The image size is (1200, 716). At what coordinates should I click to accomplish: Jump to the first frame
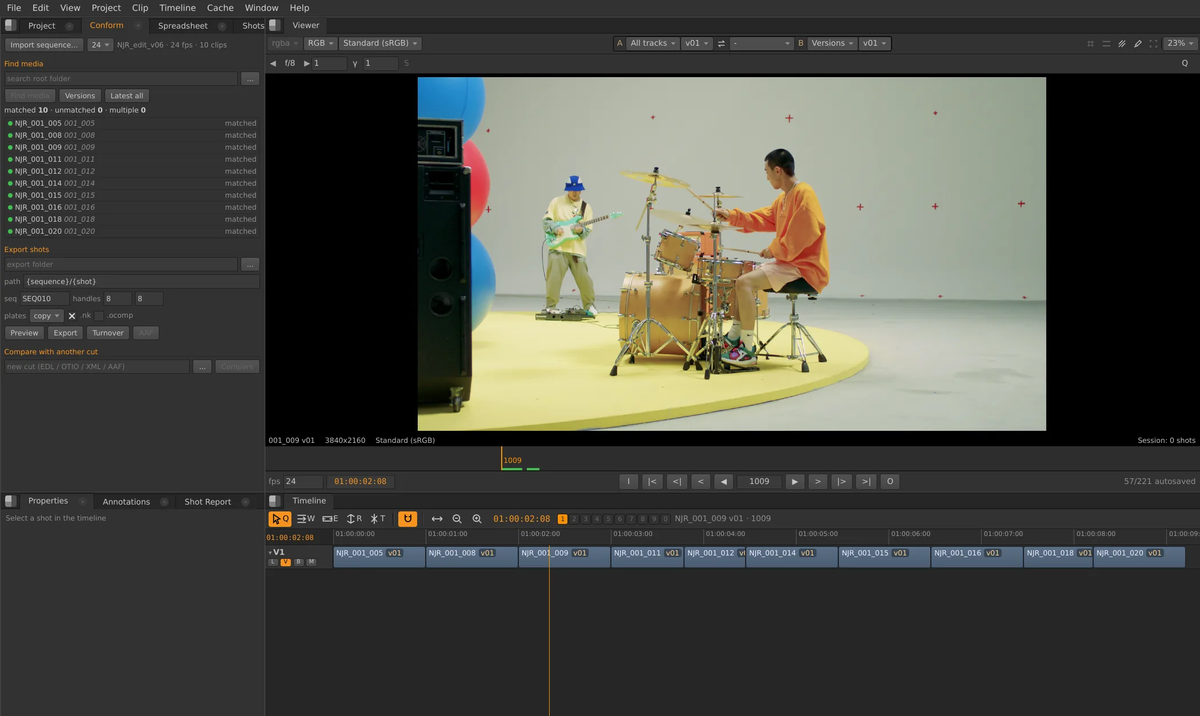pos(652,482)
